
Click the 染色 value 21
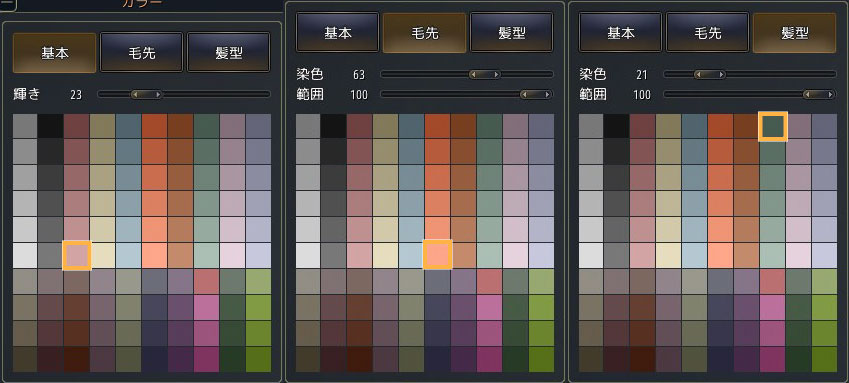point(642,74)
